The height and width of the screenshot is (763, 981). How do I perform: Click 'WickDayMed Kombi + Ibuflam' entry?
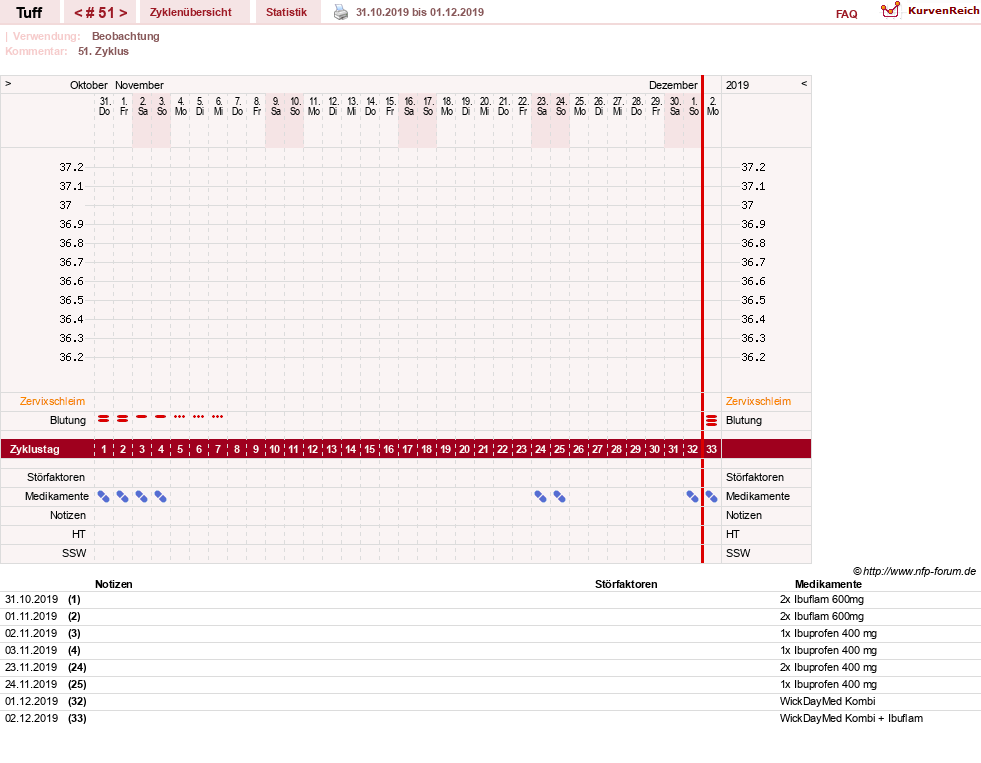851,718
